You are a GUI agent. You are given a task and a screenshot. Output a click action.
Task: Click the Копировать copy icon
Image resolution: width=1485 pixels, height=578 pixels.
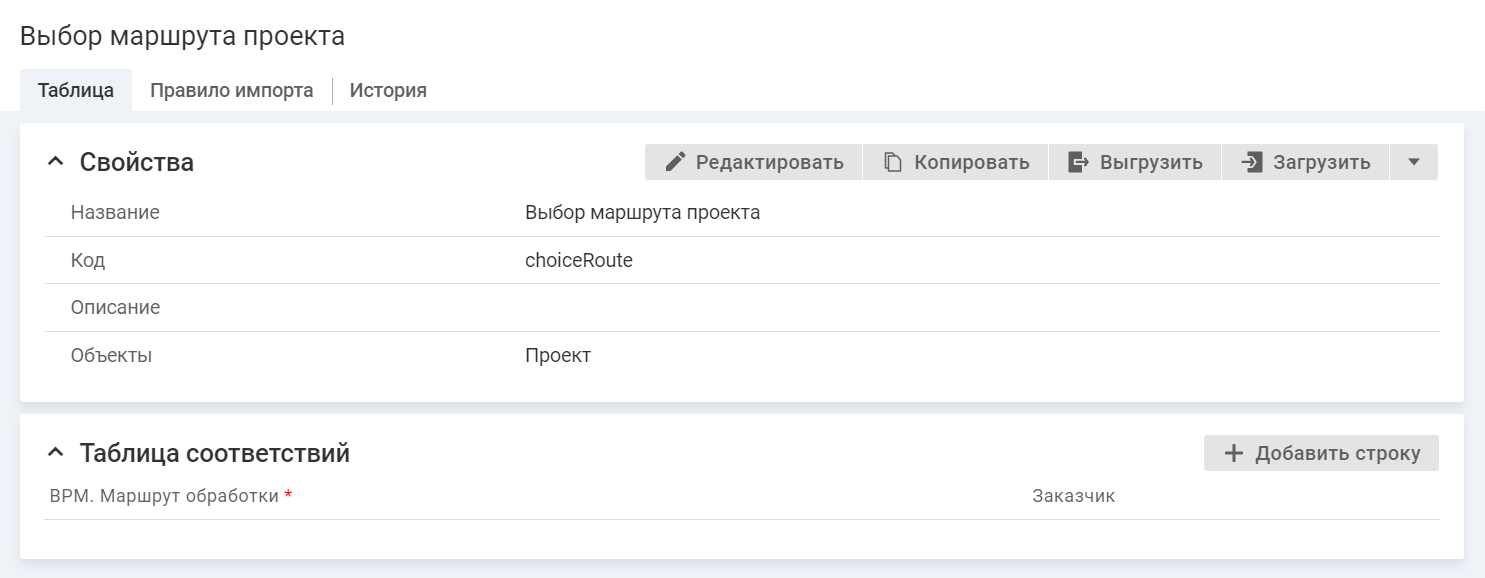pos(893,162)
